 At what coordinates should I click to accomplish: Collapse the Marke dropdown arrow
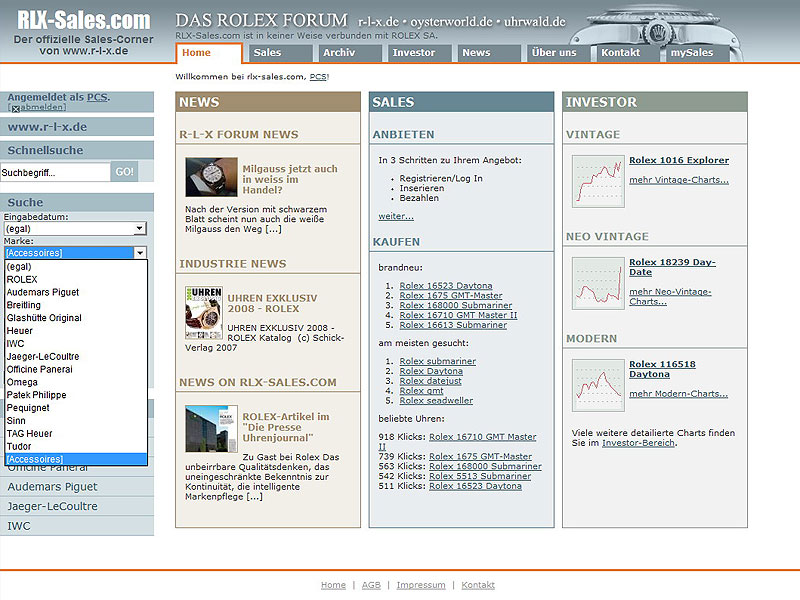point(140,253)
